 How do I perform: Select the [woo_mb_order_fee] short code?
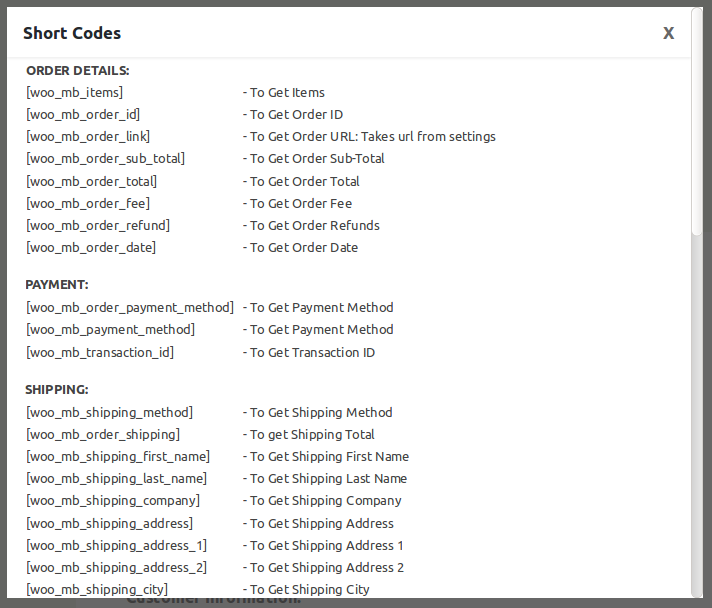click(88, 203)
